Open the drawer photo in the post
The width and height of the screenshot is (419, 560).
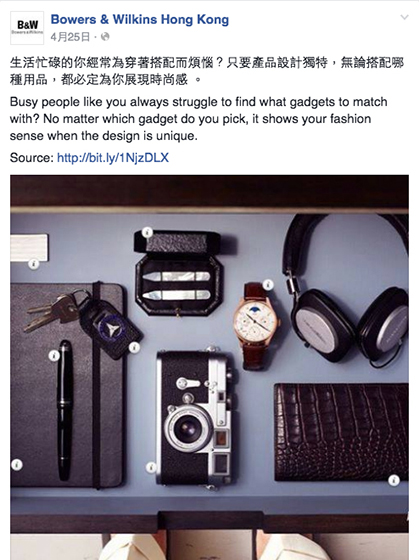pyautogui.click(x=209, y=367)
